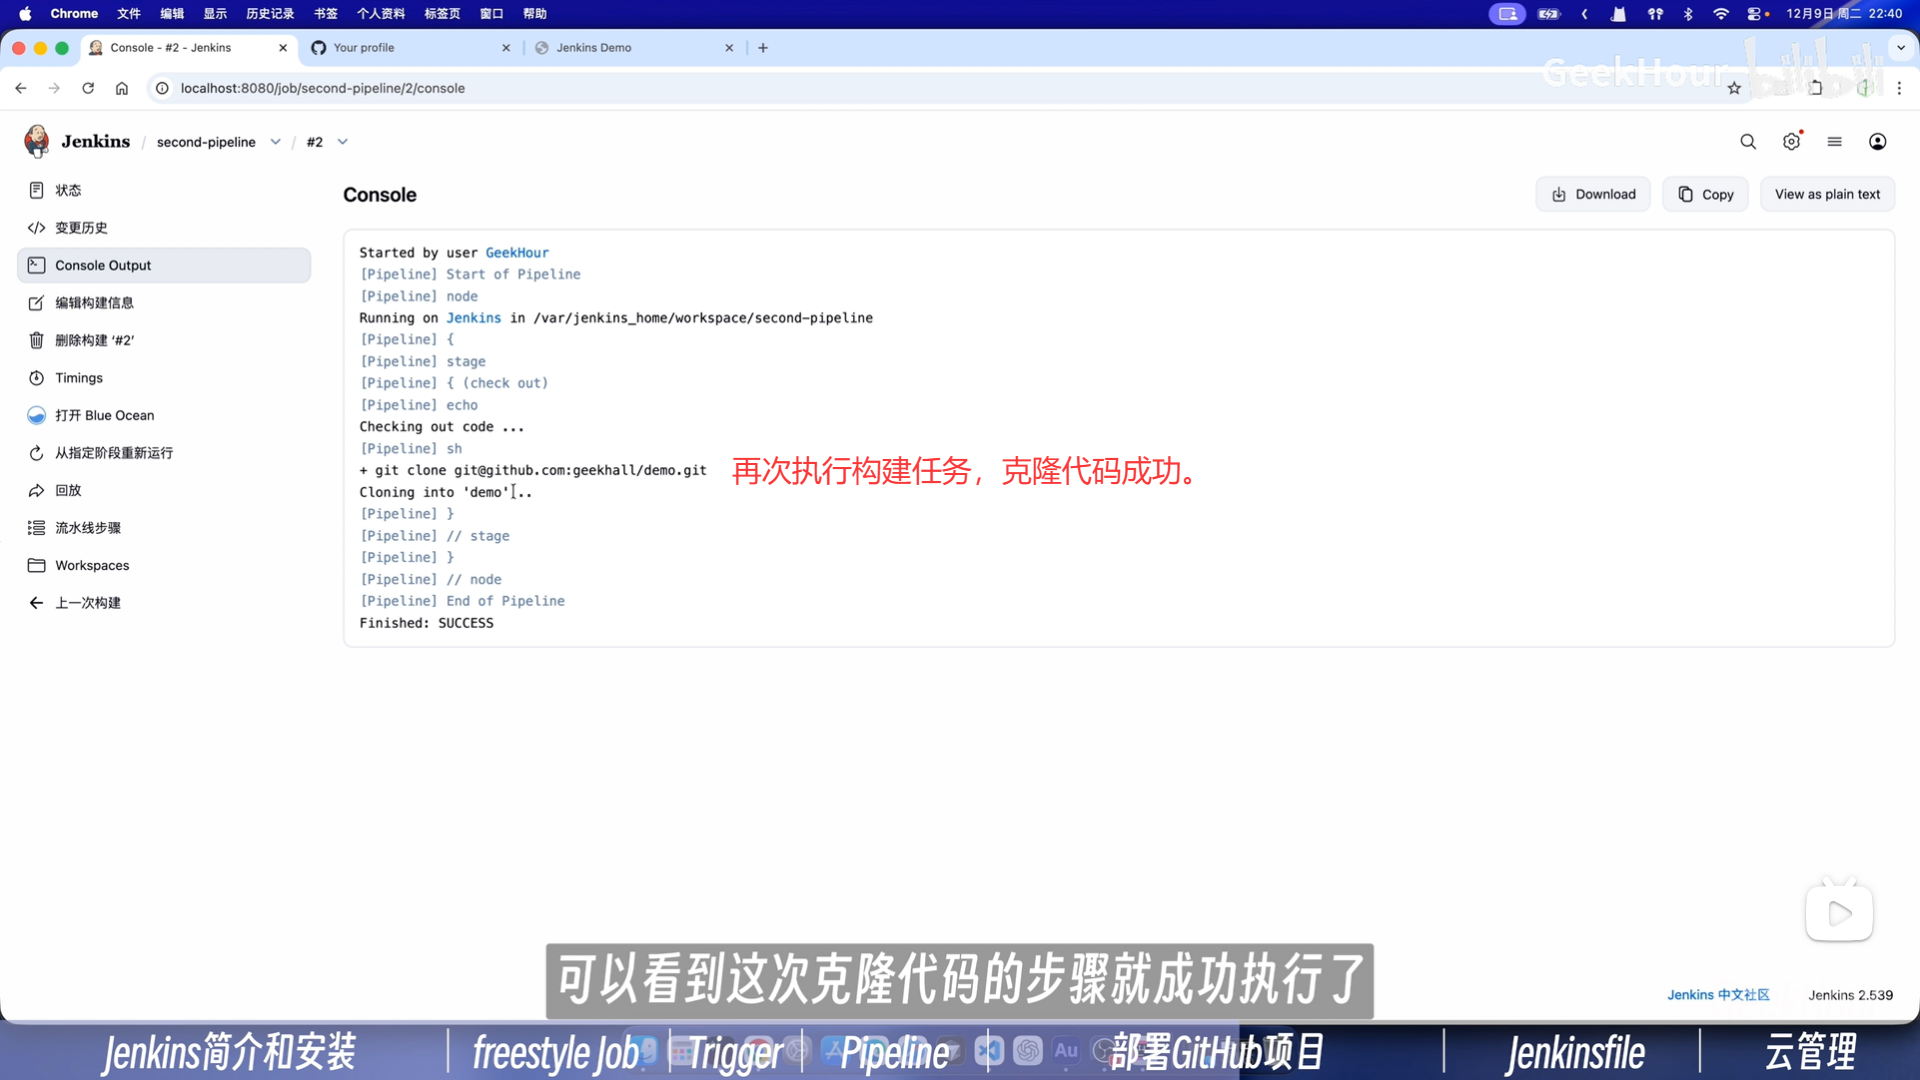Click the Jenkins logo icon
Screen dimensions: 1920x1080
point(37,141)
